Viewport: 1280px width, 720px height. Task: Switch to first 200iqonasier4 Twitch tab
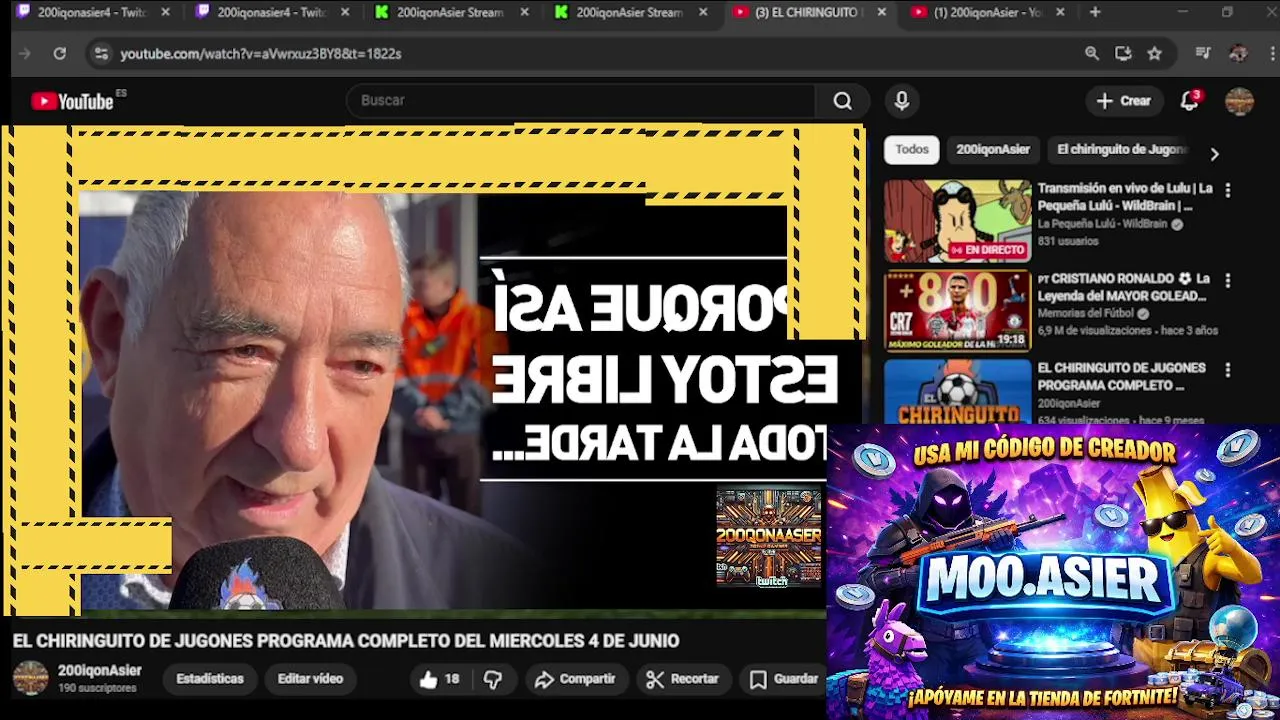[92, 12]
